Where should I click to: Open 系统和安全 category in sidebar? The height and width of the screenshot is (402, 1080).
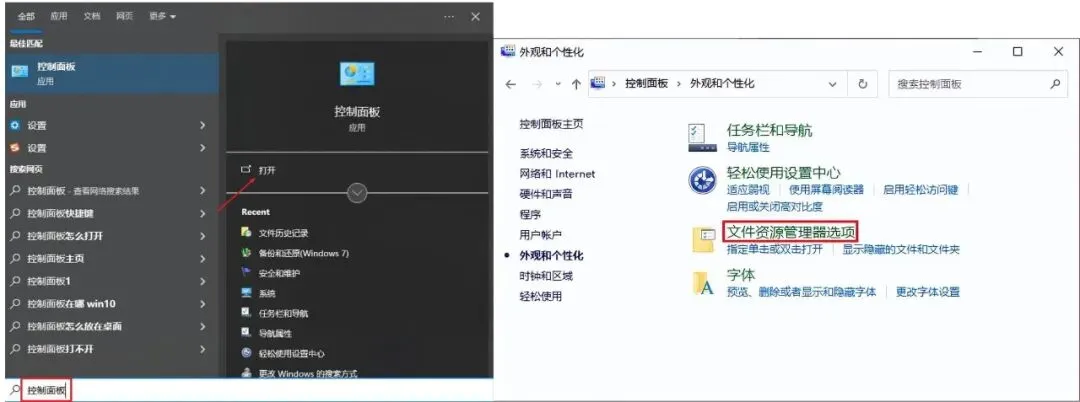click(x=546, y=154)
